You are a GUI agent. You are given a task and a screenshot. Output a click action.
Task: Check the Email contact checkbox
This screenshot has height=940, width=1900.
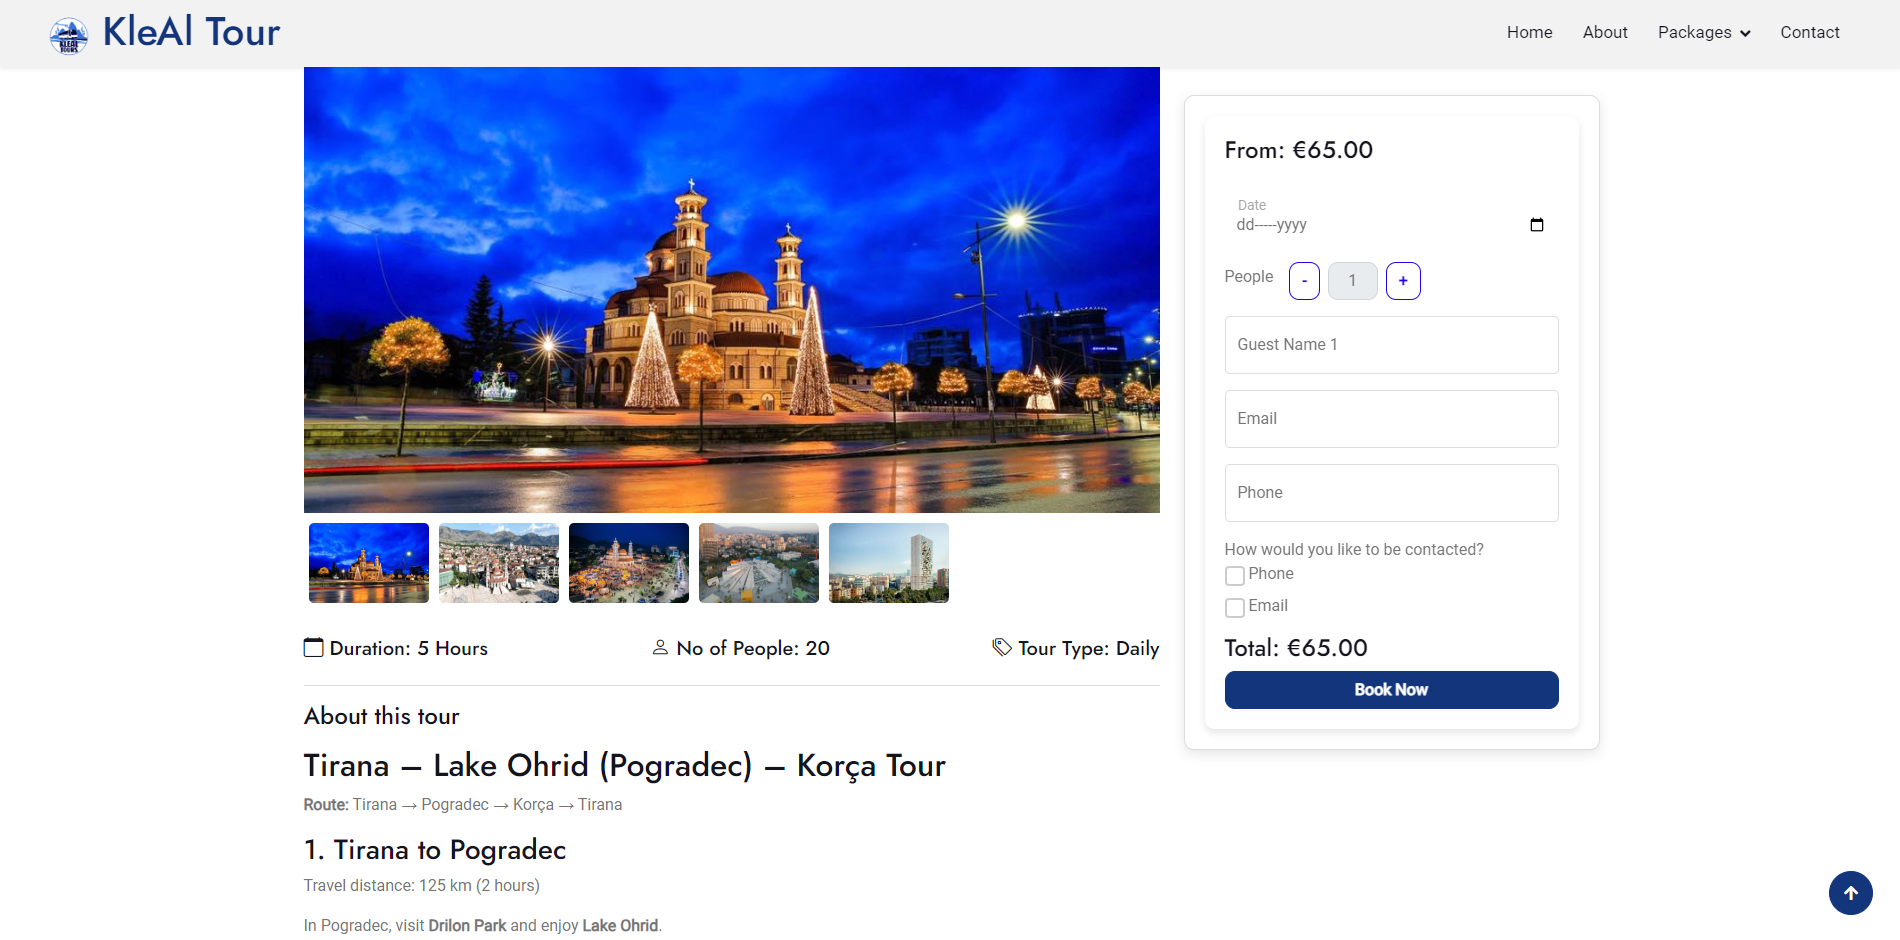[1235, 608]
